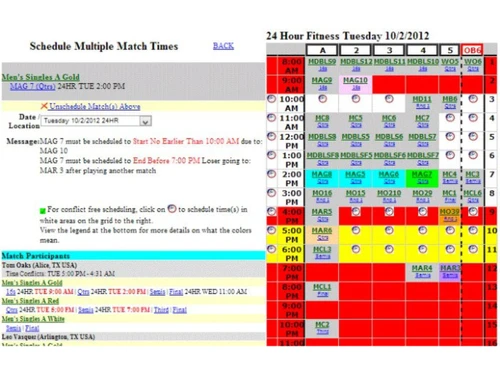Image resolution: width=500 pixels, height=375 pixels.
Task: Click clock icon left of 10:00 AM time label
Action: click(272, 99)
